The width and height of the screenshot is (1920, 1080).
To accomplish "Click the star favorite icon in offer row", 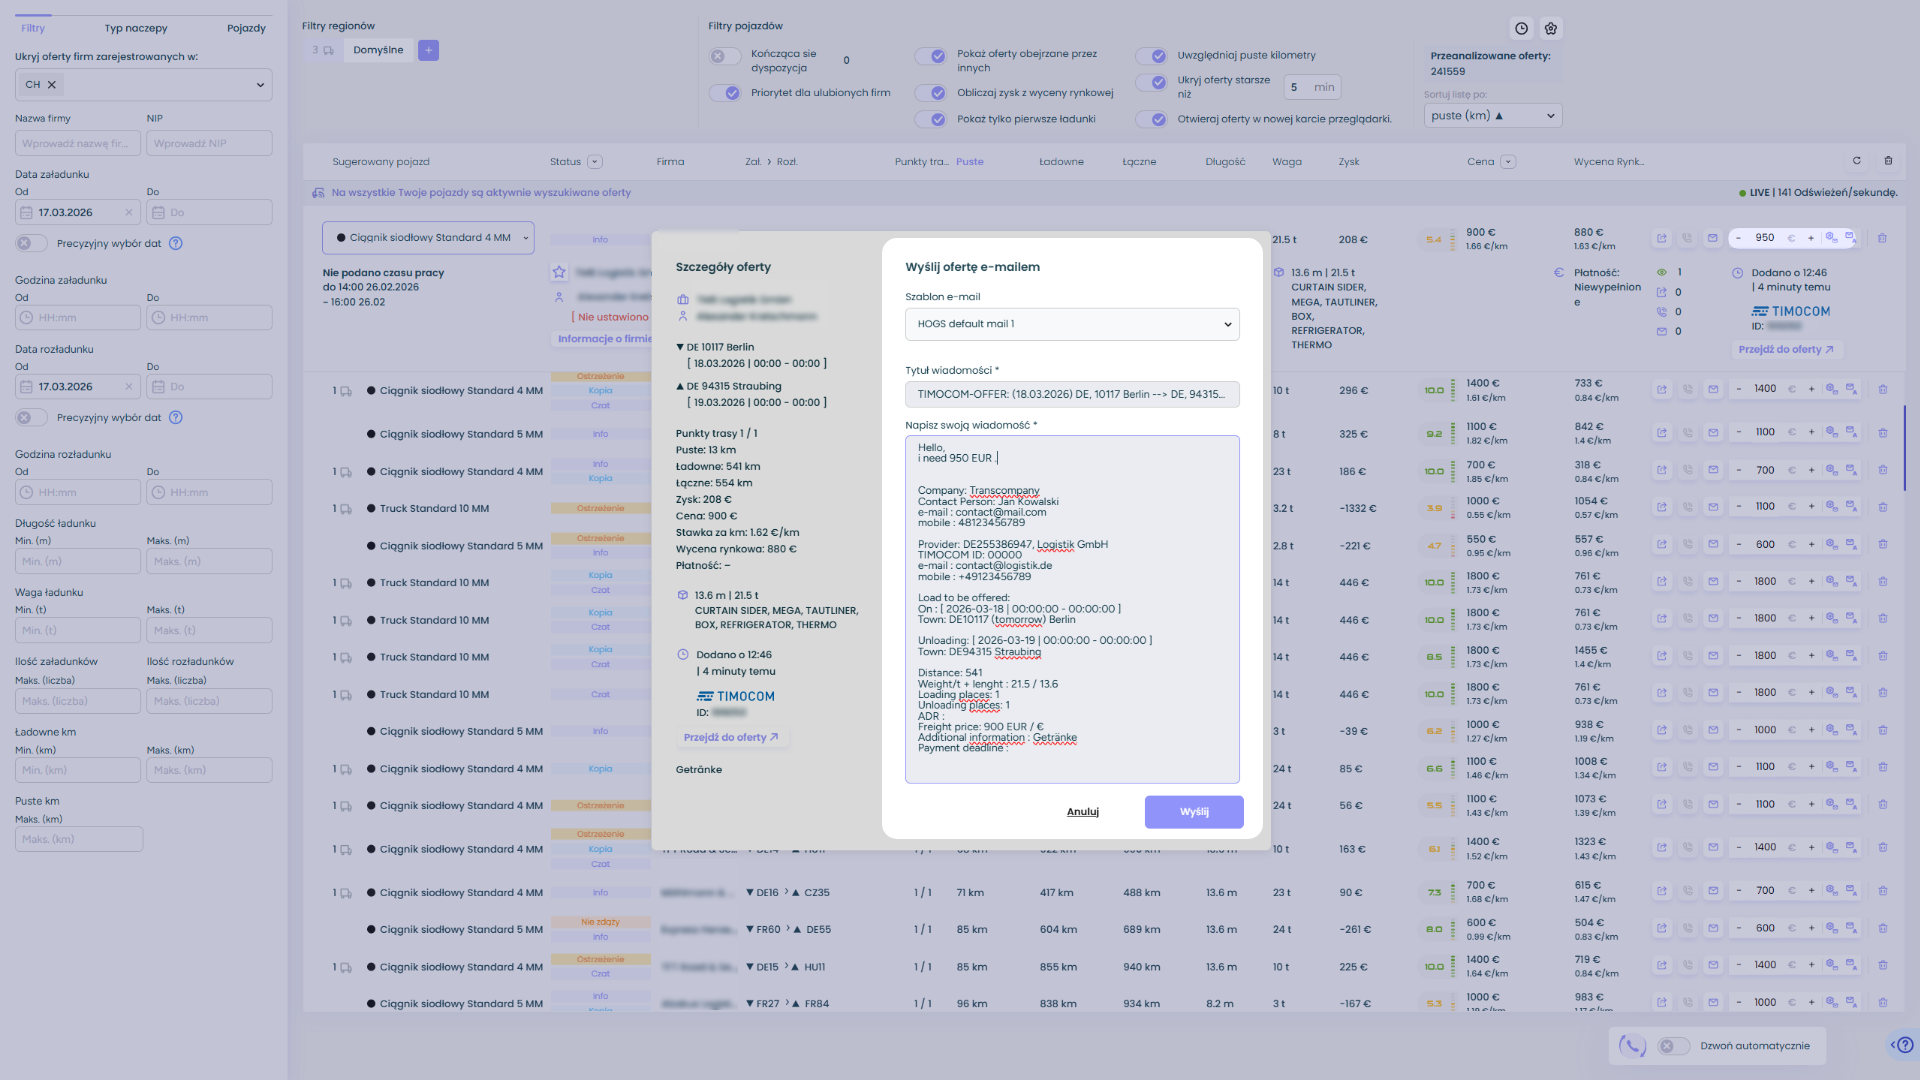I will 559,272.
